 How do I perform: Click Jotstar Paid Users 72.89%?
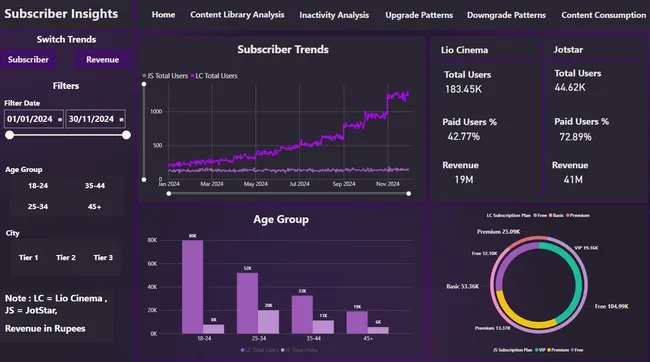click(575, 137)
